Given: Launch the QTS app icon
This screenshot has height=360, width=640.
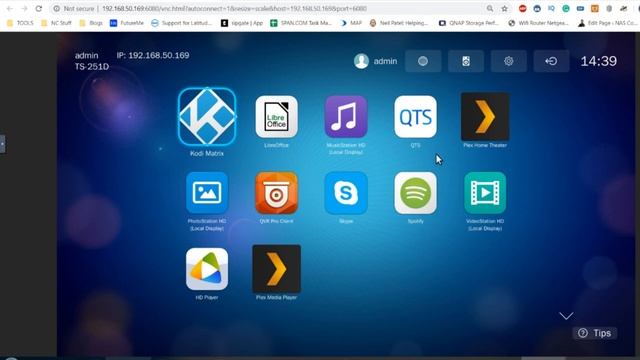Looking at the screenshot, I should click(415, 117).
